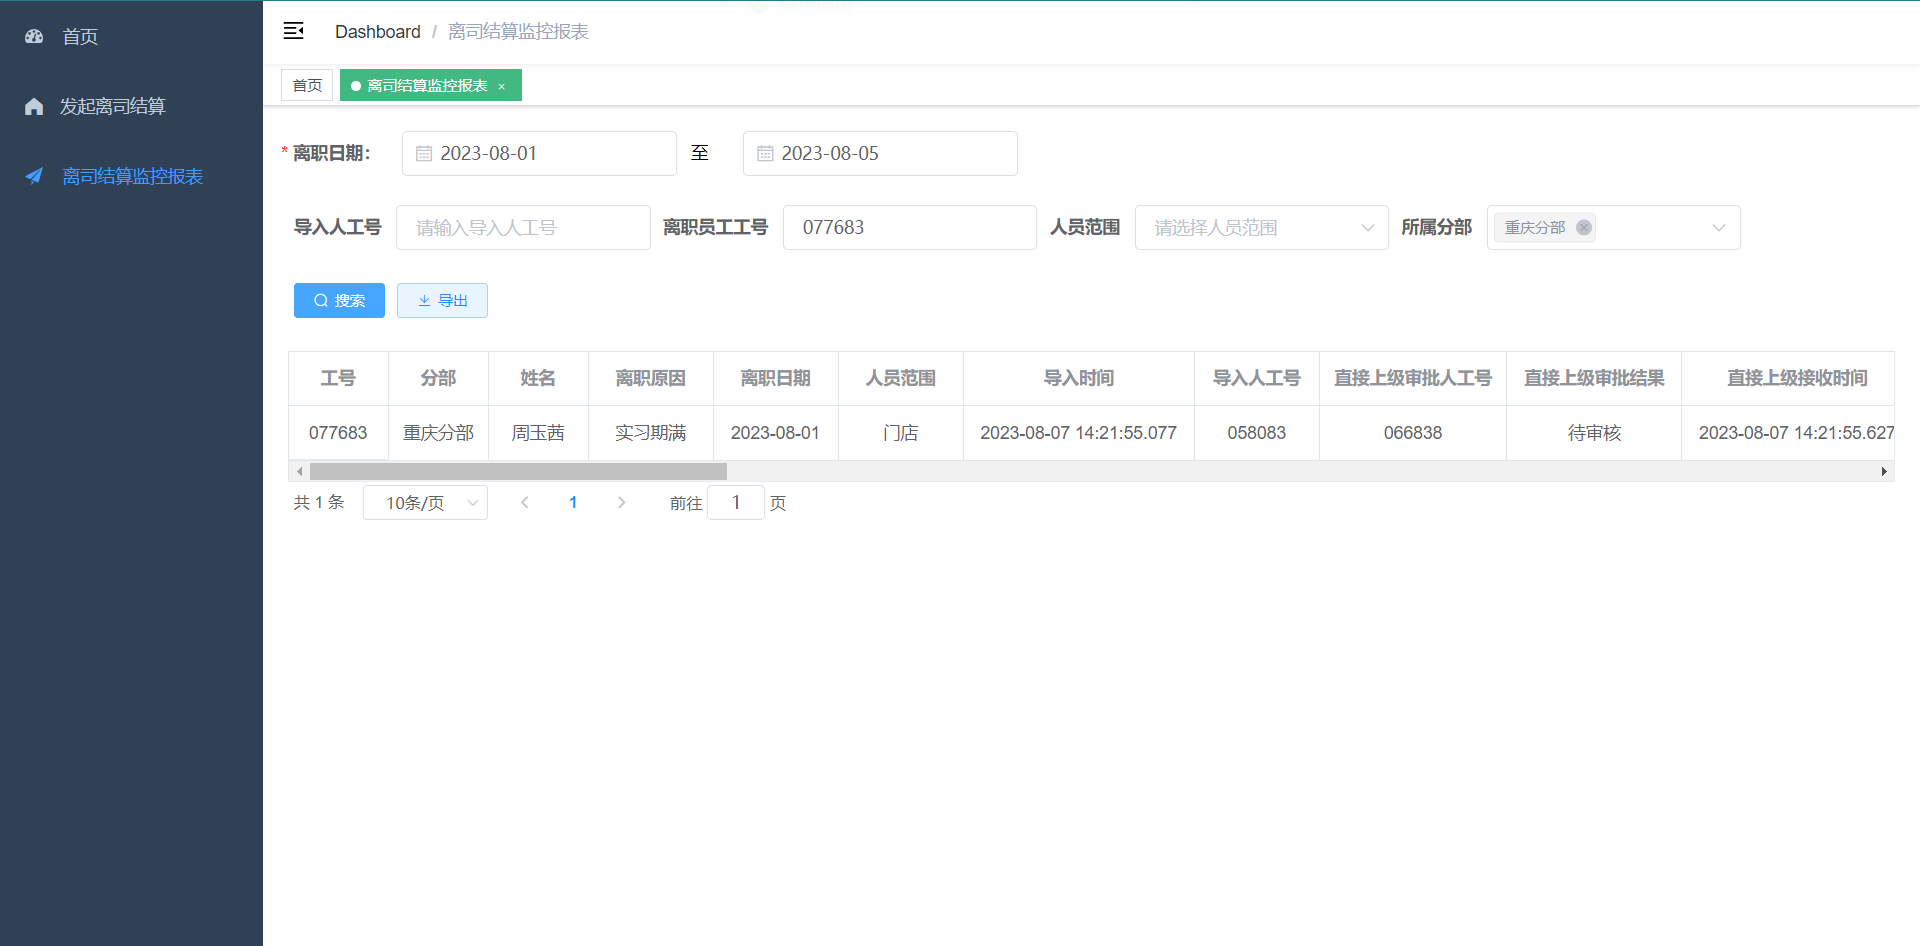Screen dimensions: 1920x946
Task: Click the 共 1 条 total count text
Action: (x=318, y=502)
